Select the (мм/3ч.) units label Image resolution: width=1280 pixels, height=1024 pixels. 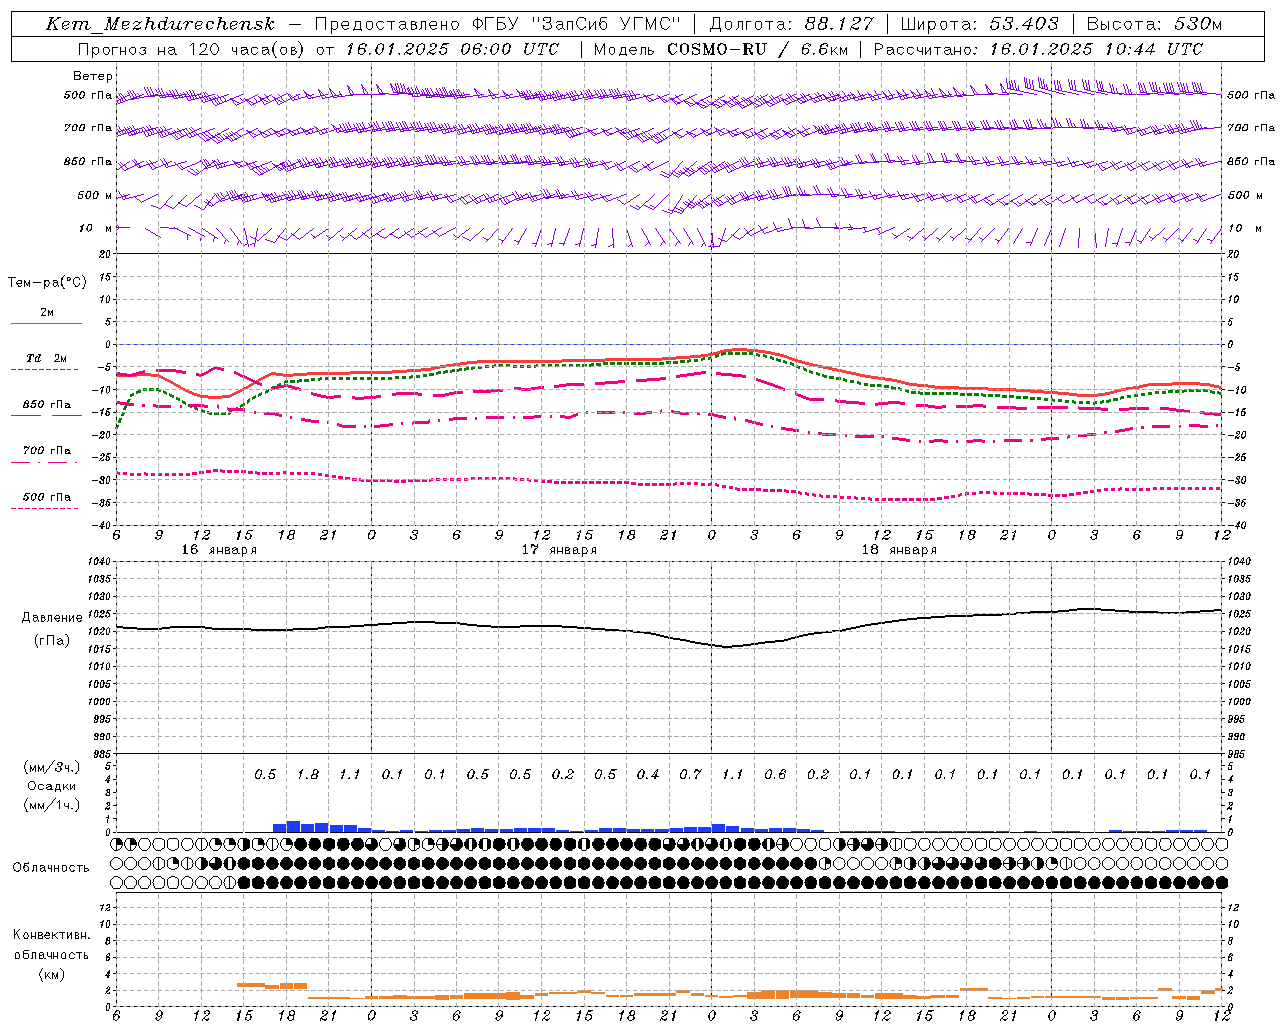point(52,767)
